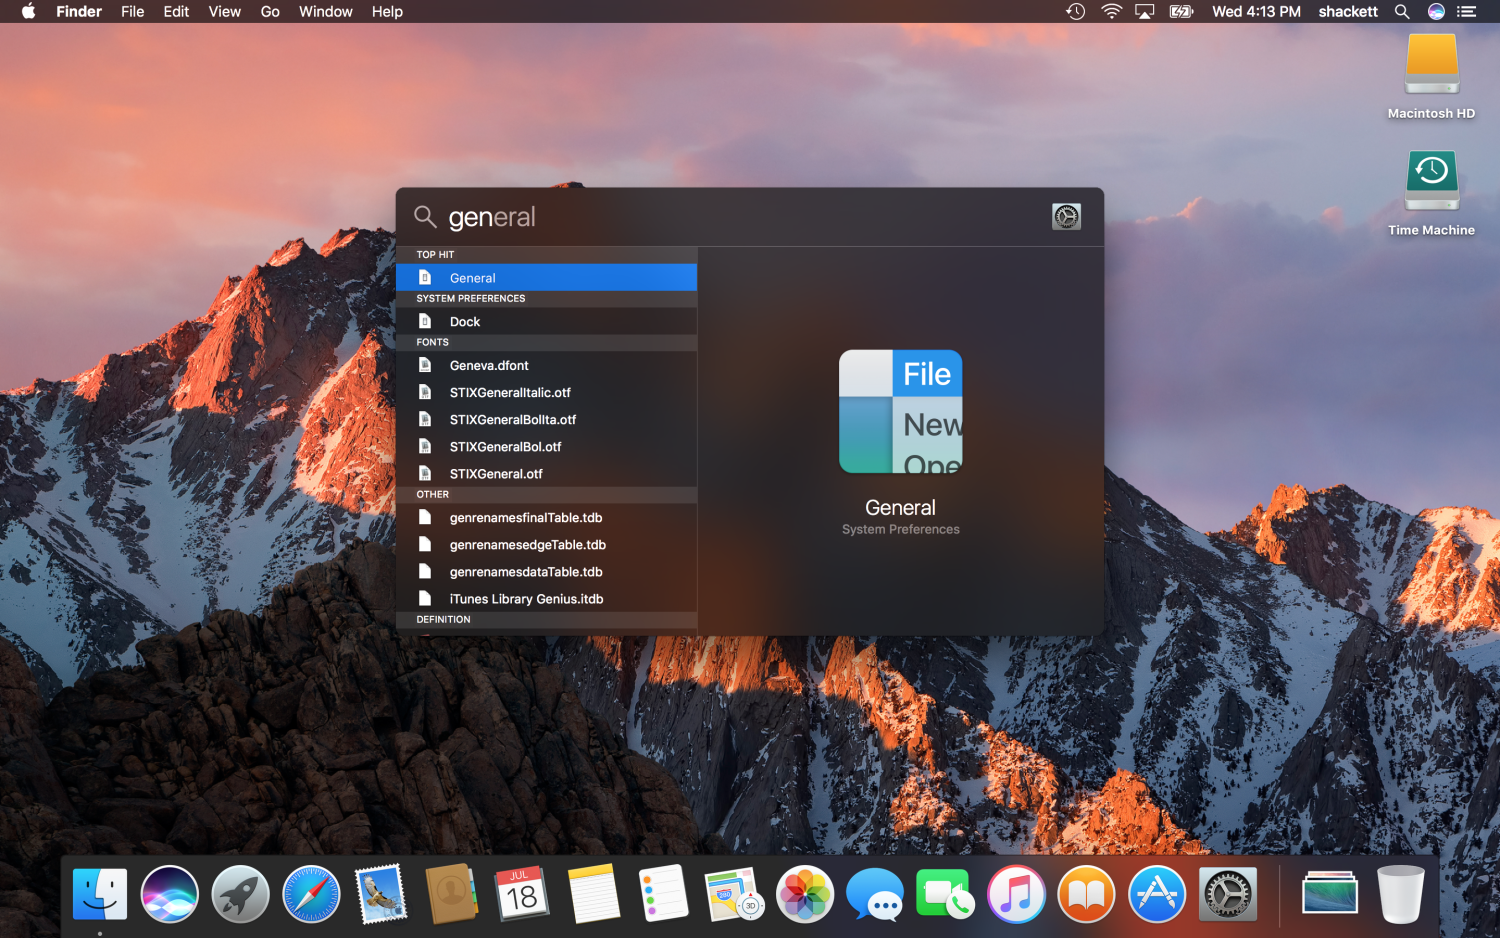Select the General top hit result

[546, 278]
